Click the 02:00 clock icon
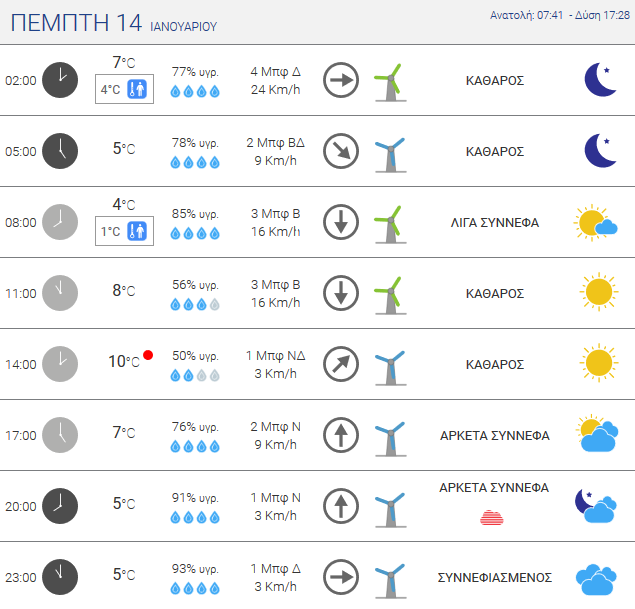 [59, 80]
